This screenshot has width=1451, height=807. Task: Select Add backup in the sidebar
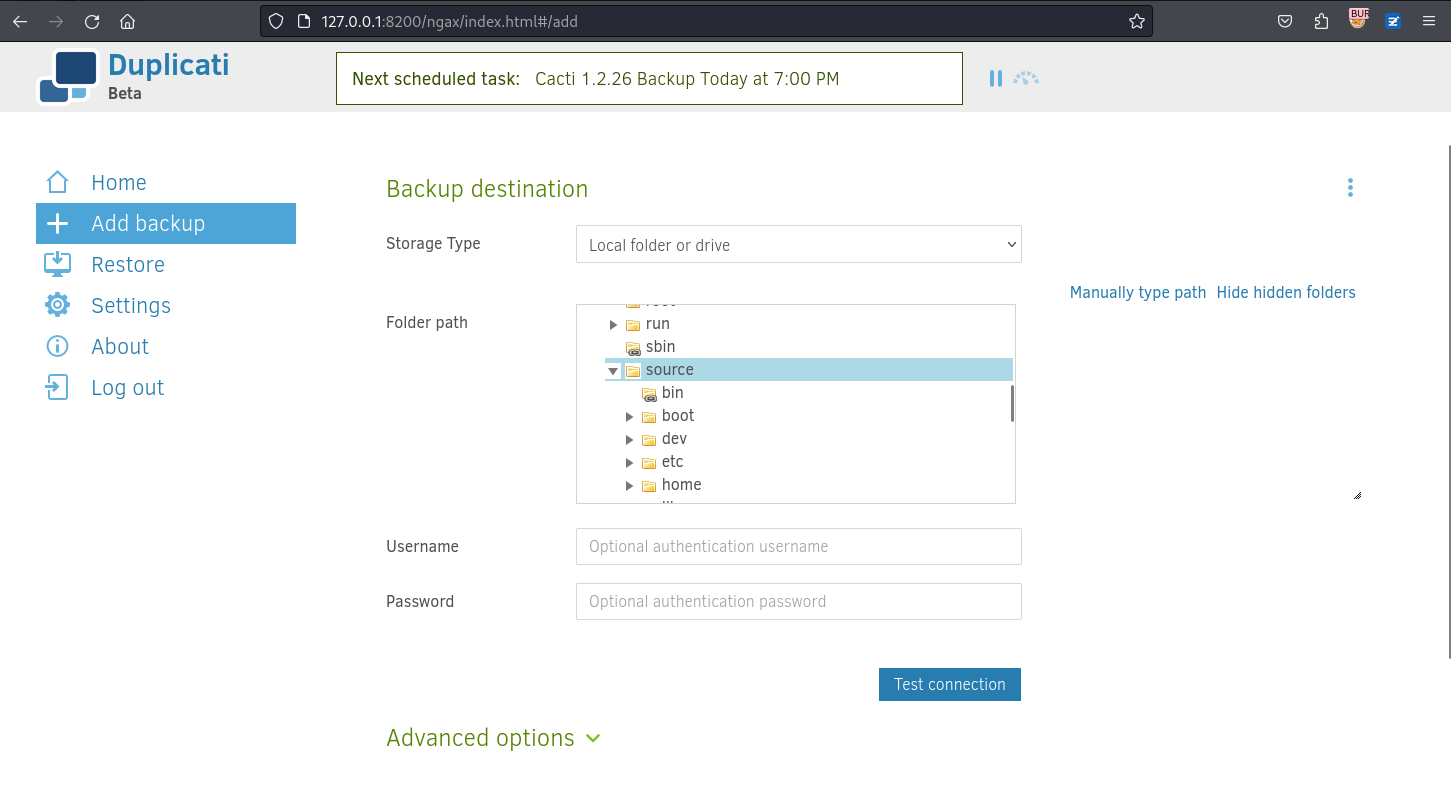(x=166, y=223)
